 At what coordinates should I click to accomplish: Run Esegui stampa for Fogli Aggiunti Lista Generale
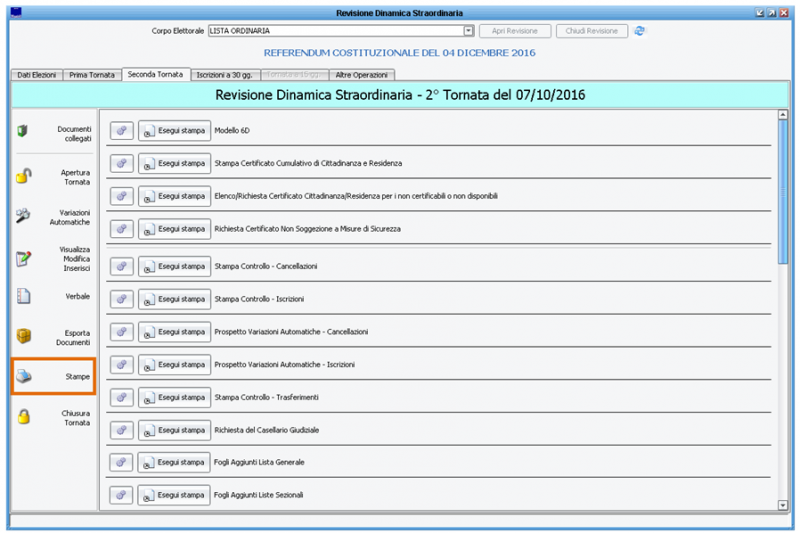(x=174, y=462)
